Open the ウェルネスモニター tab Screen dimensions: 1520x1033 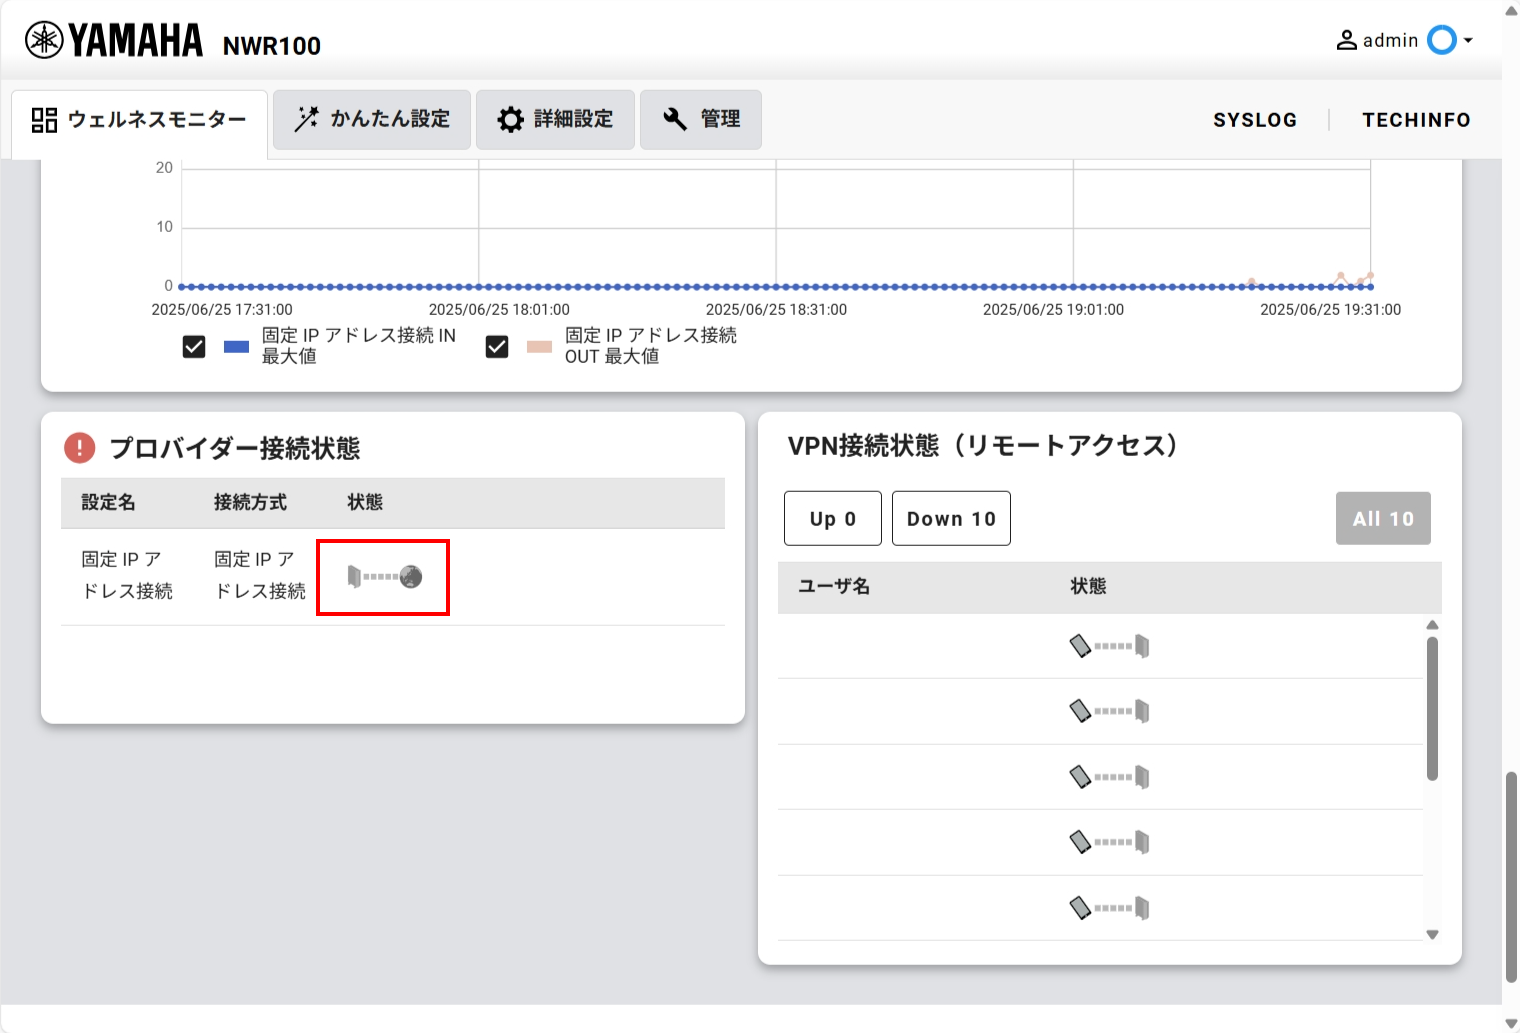(x=139, y=120)
